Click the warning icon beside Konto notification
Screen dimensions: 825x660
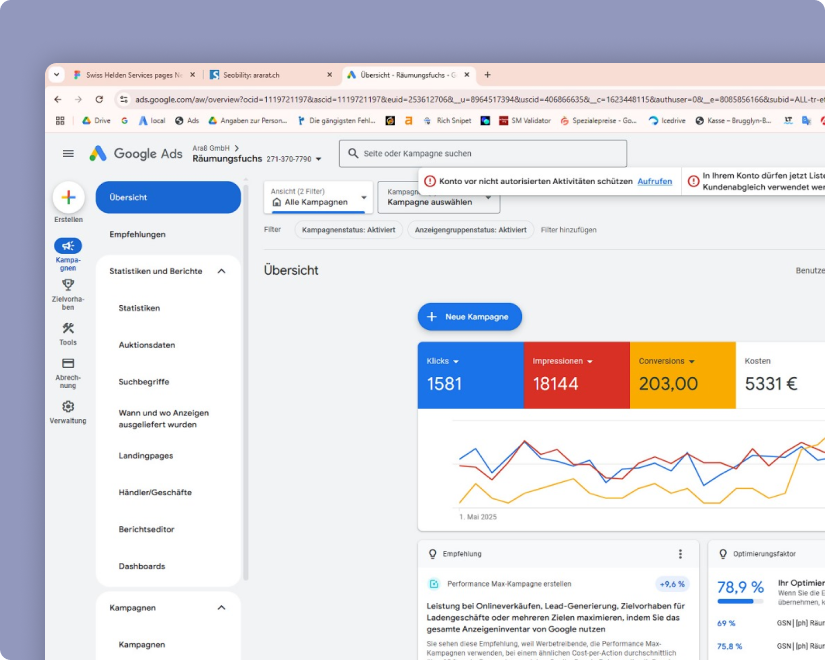(430, 181)
